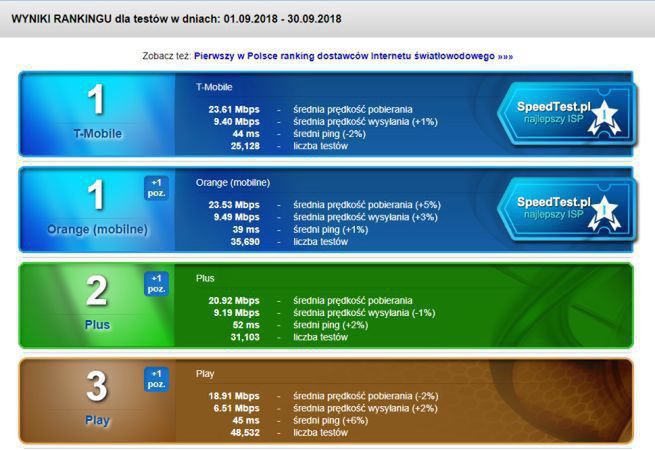The height and width of the screenshot is (450, 655).
Task: Click Orange test count 35,690
Action: click(x=245, y=242)
